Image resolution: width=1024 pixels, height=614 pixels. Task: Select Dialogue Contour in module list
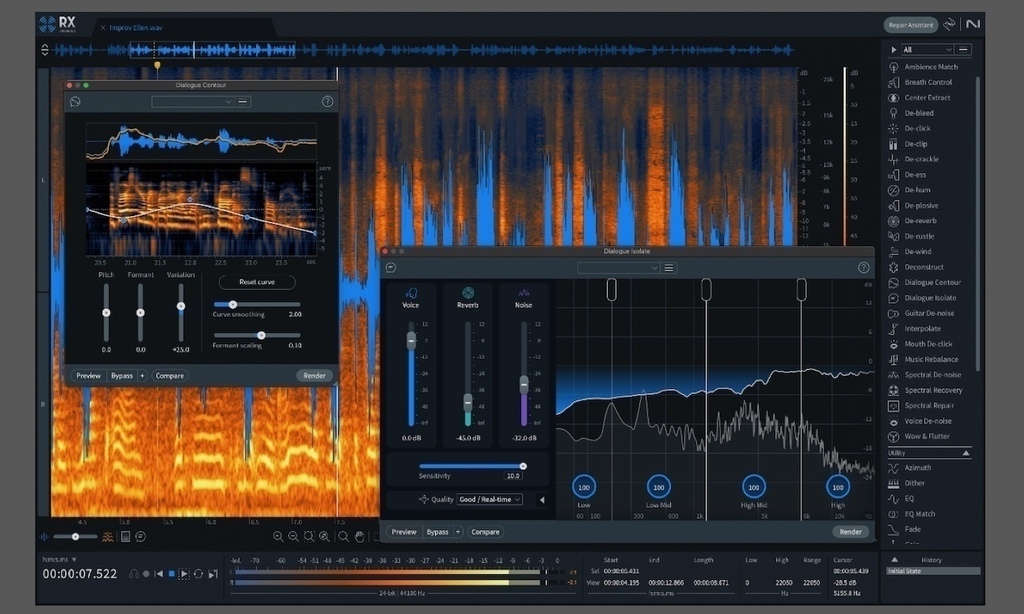924,282
